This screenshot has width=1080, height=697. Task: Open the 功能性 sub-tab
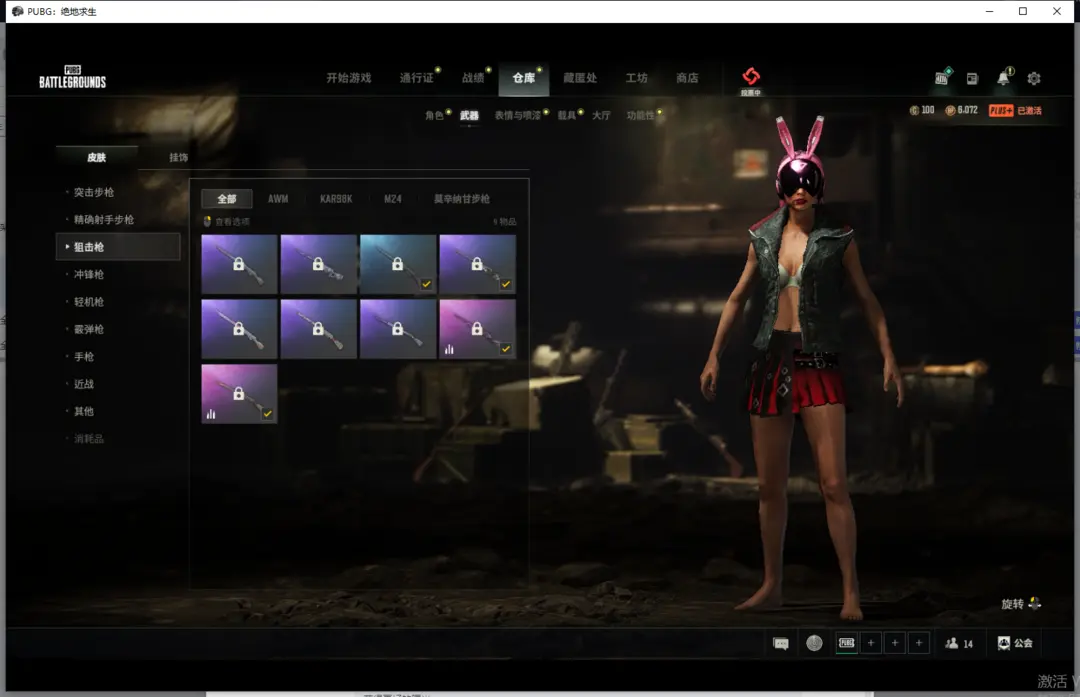pos(640,115)
